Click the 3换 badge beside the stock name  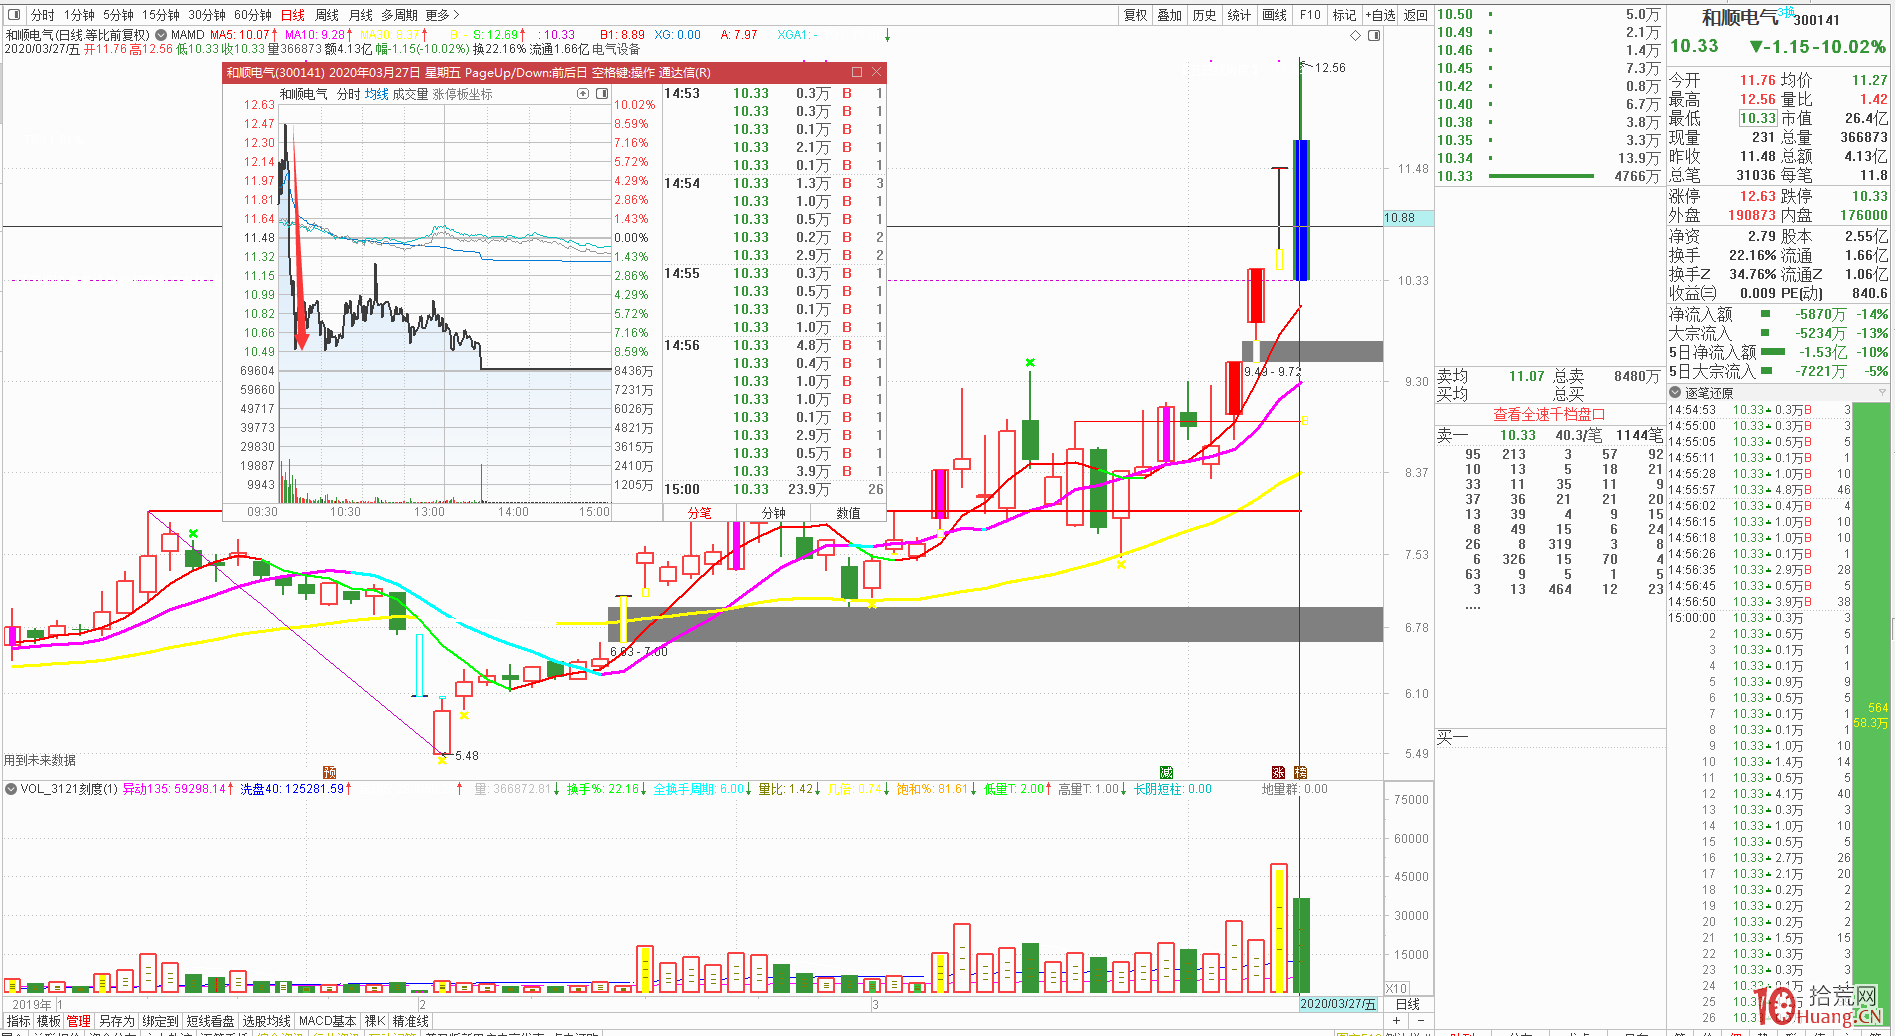[x=1786, y=12]
